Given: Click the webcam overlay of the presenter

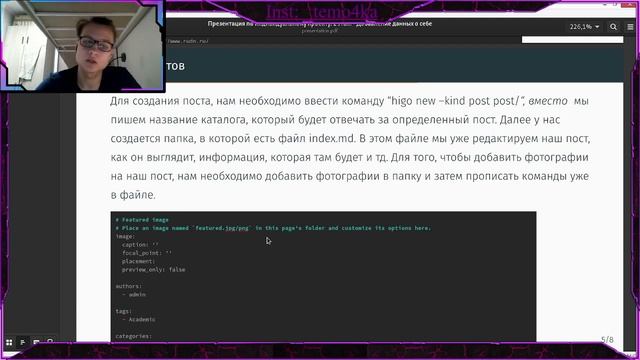Looking at the screenshot, I should tap(82, 45).
